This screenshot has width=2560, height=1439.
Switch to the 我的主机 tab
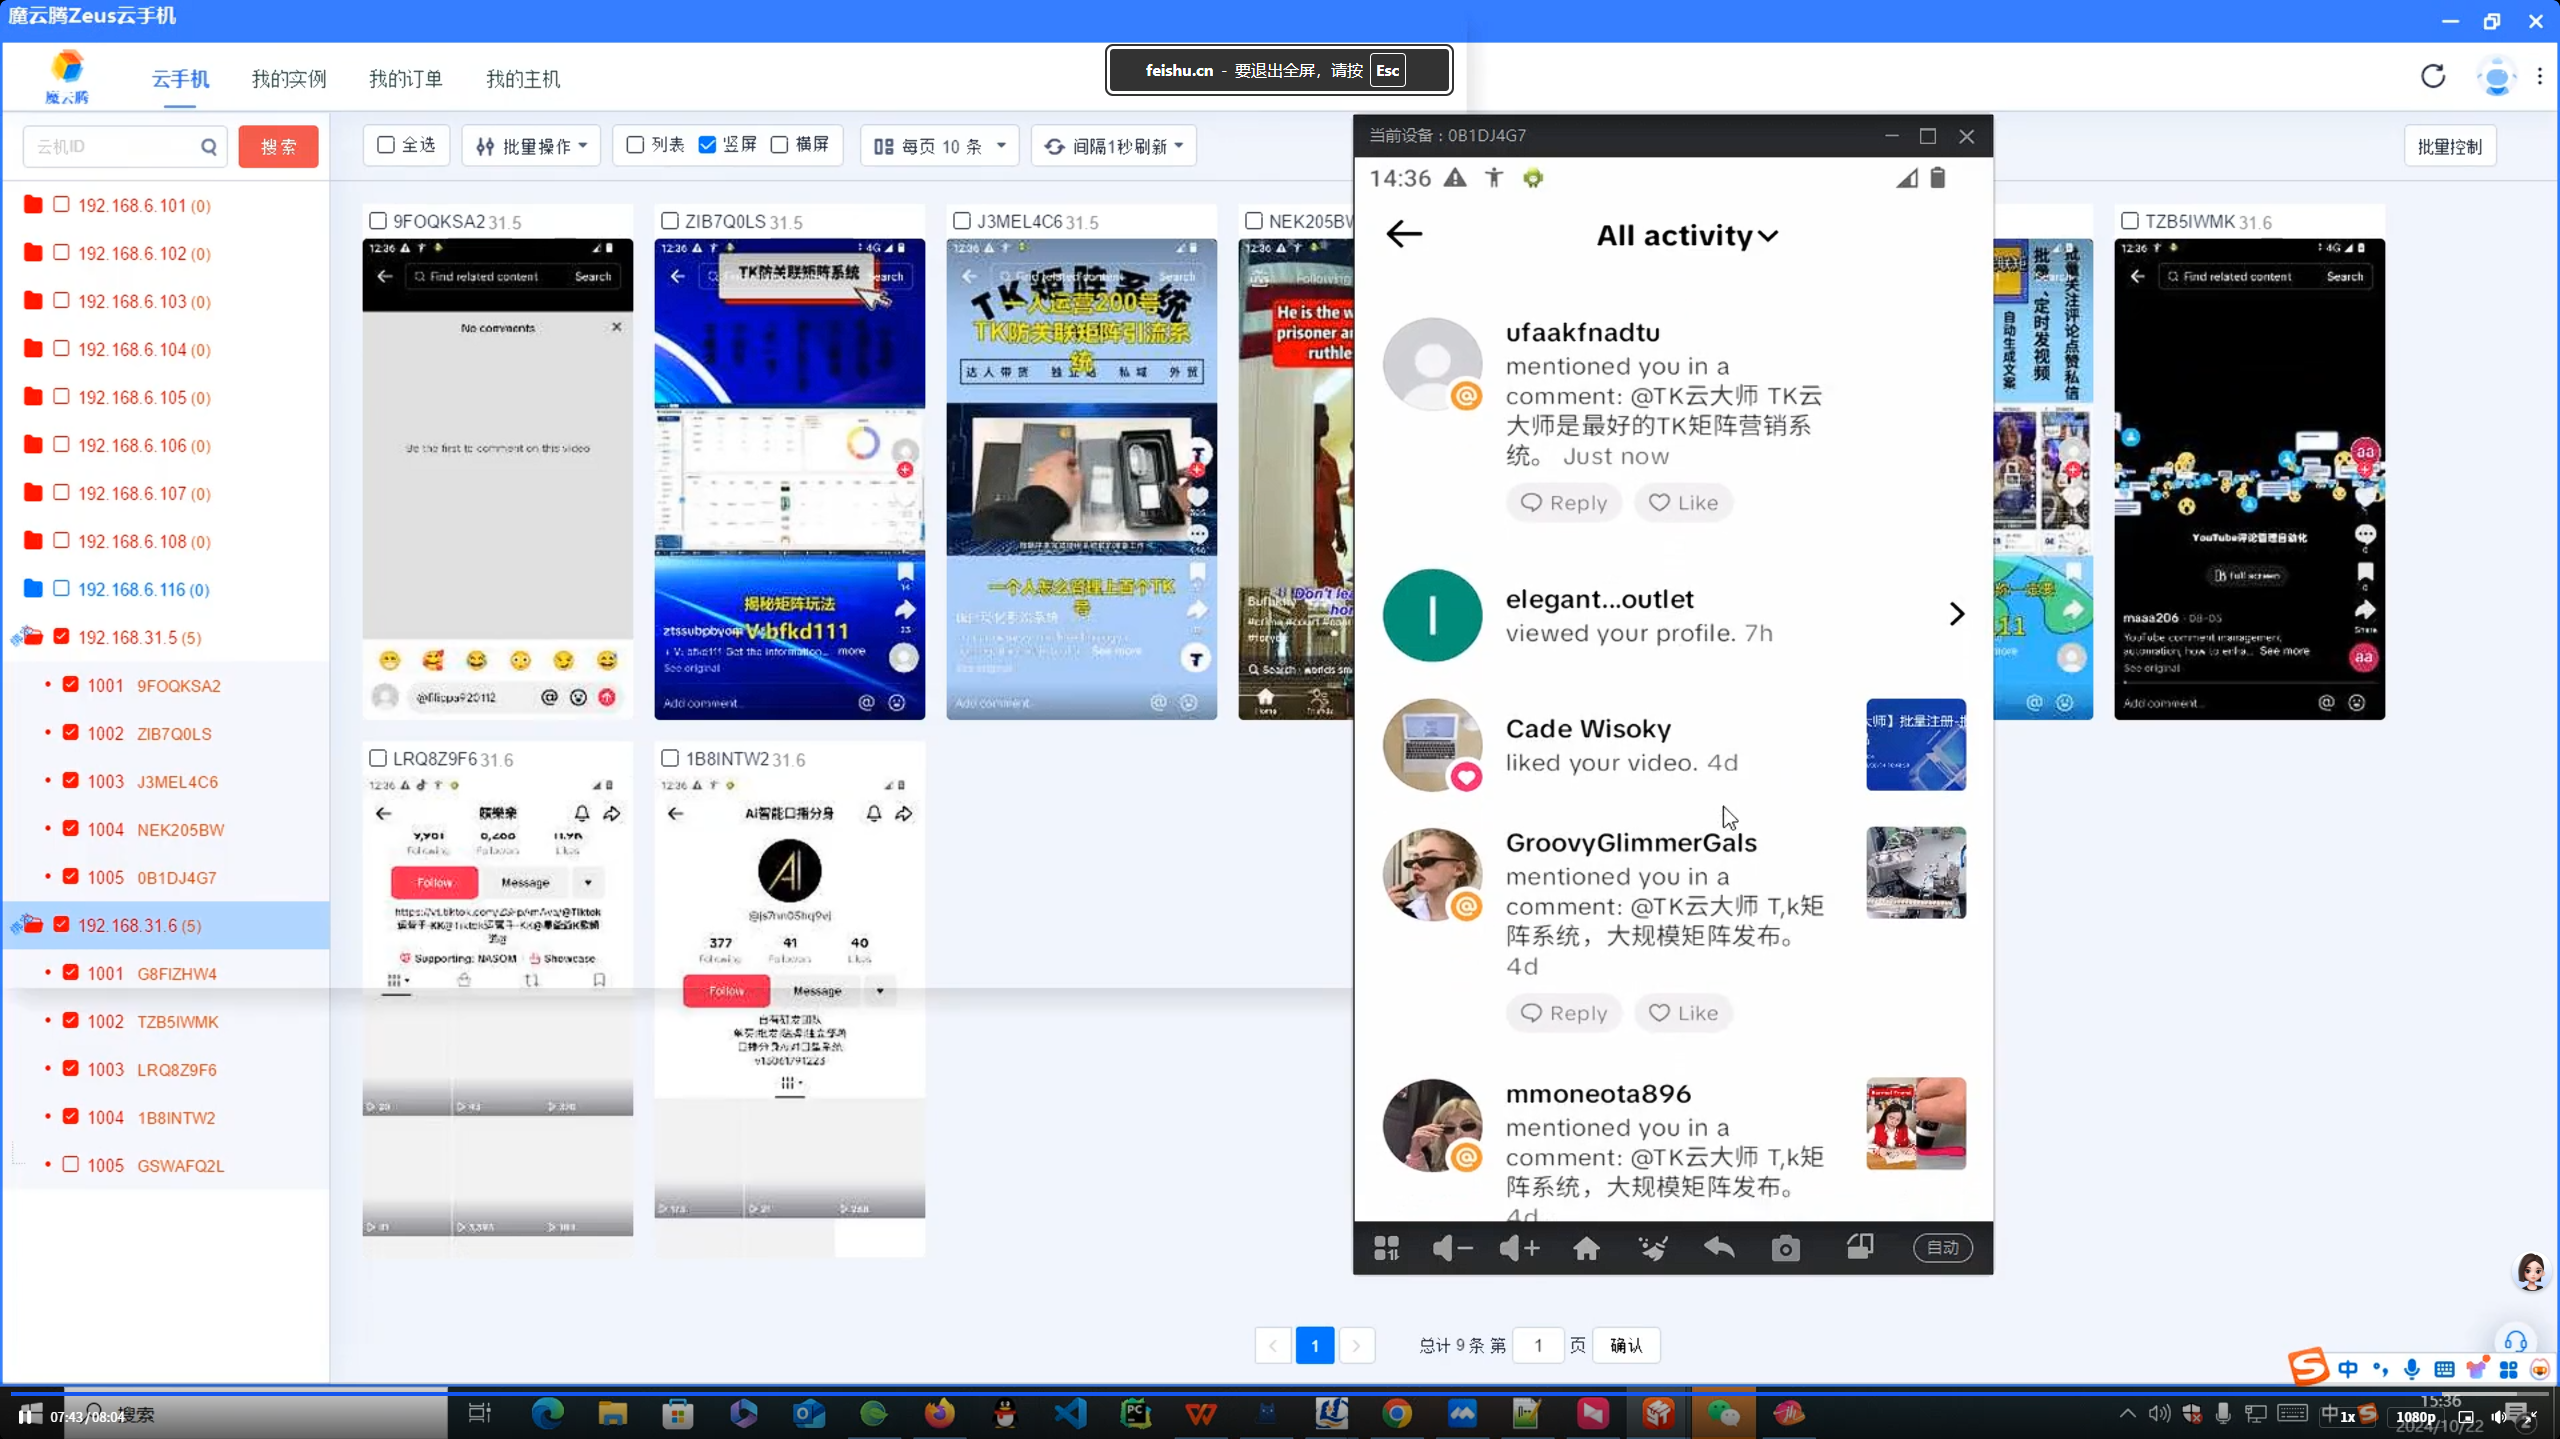click(x=522, y=79)
